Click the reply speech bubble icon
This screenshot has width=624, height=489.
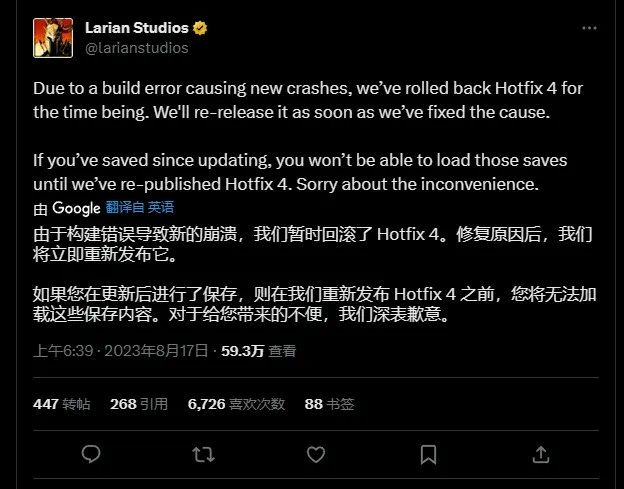91,454
